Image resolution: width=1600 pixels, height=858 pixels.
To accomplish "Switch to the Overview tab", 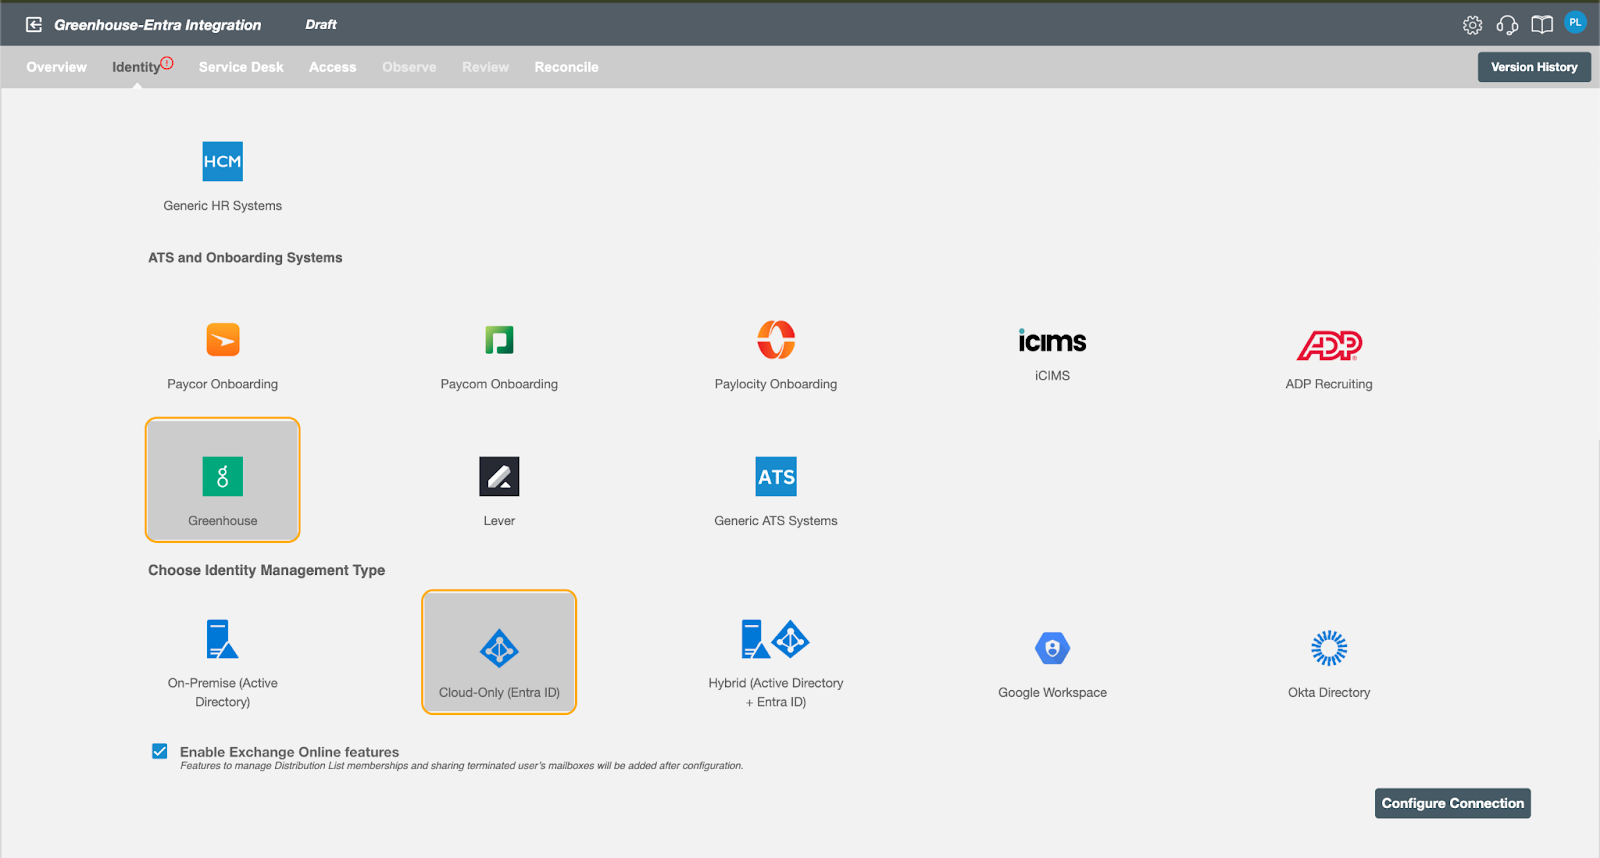I will (x=56, y=67).
